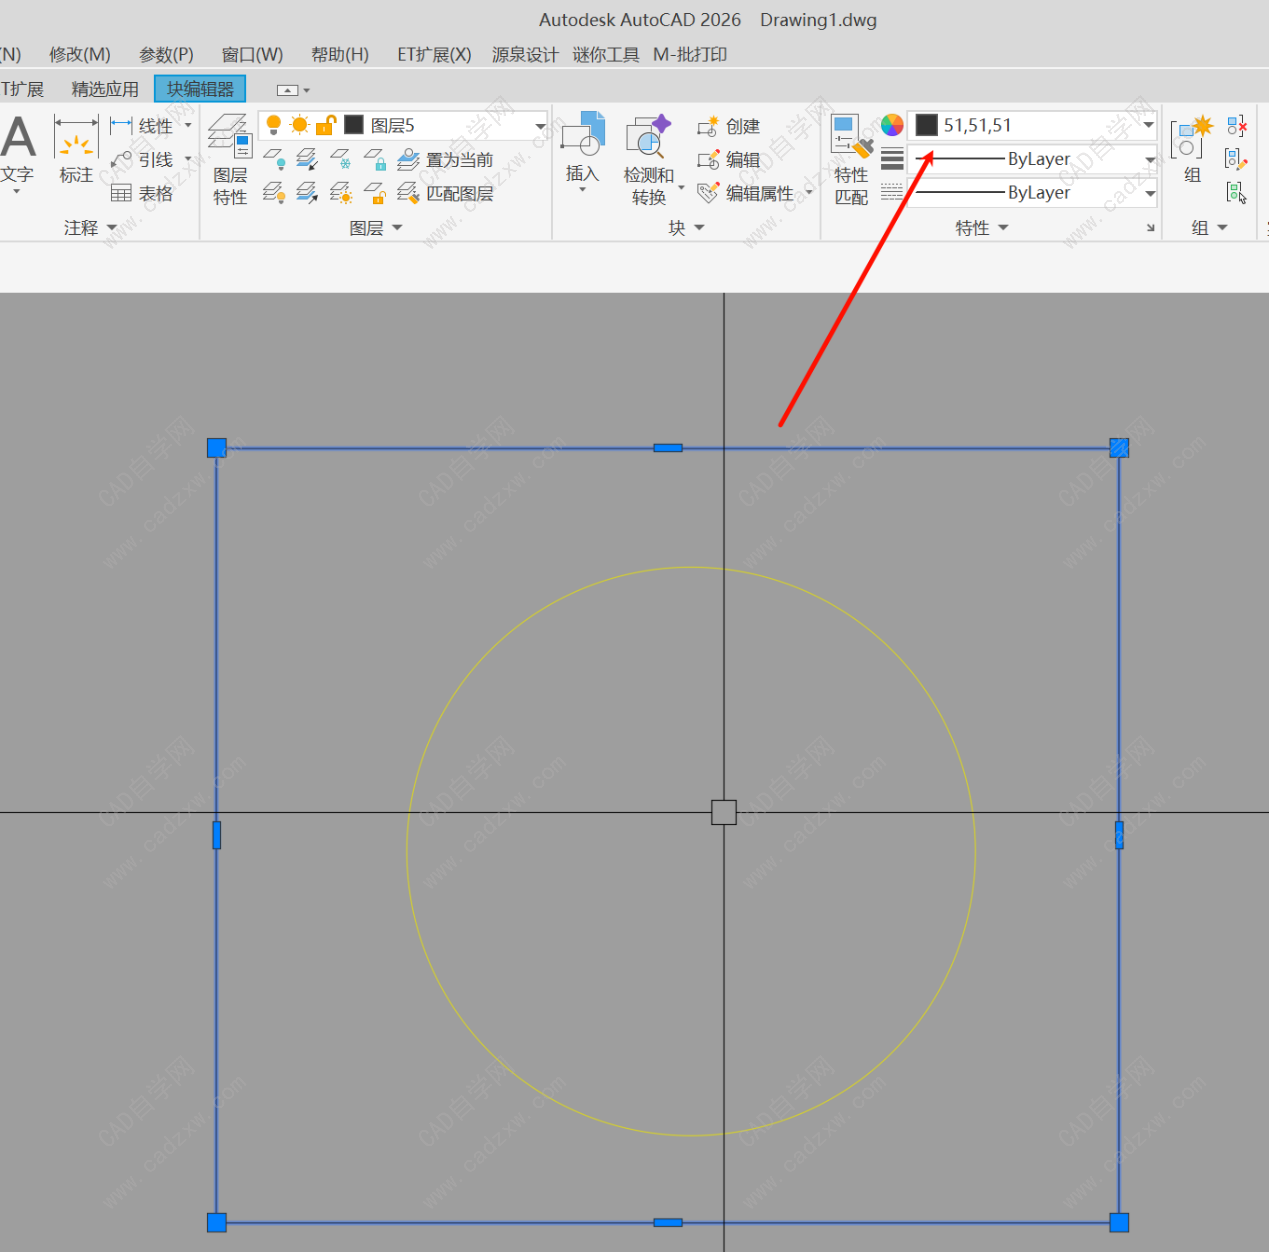Click the 特性匹配 match properties tool

(851, 158)
